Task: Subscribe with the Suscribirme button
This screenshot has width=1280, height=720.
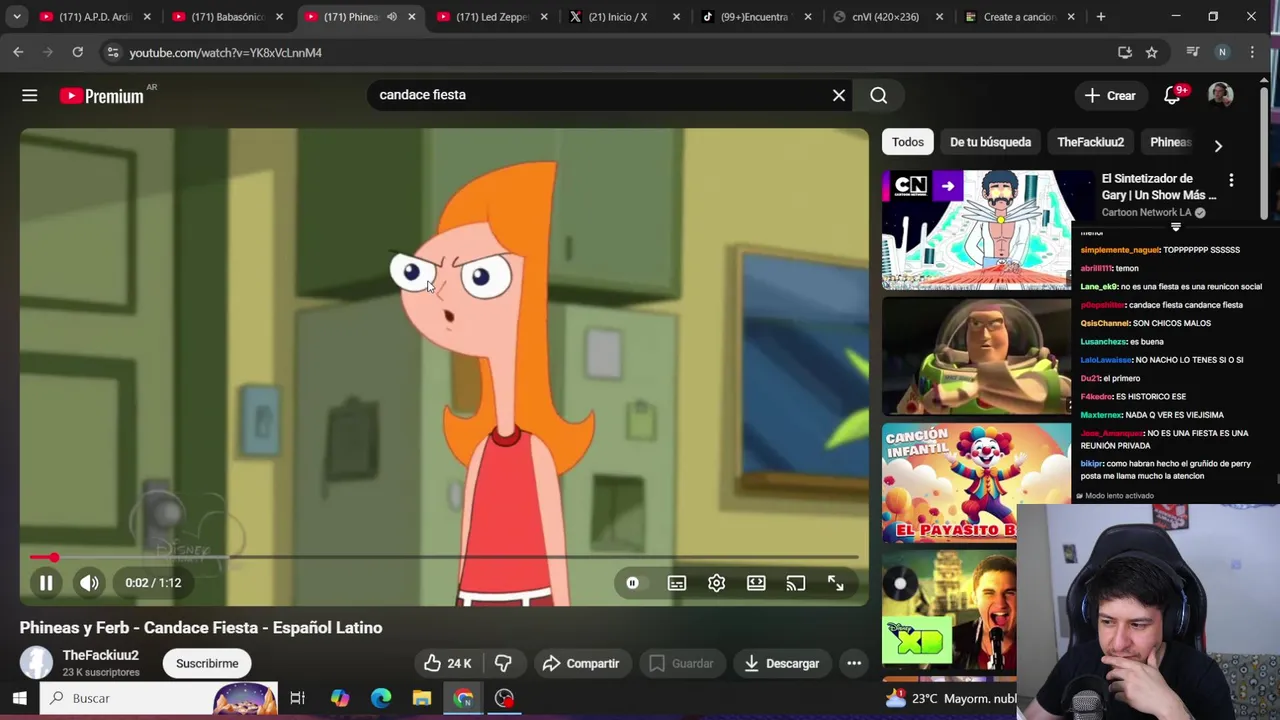Action: [x=207, y=663]
